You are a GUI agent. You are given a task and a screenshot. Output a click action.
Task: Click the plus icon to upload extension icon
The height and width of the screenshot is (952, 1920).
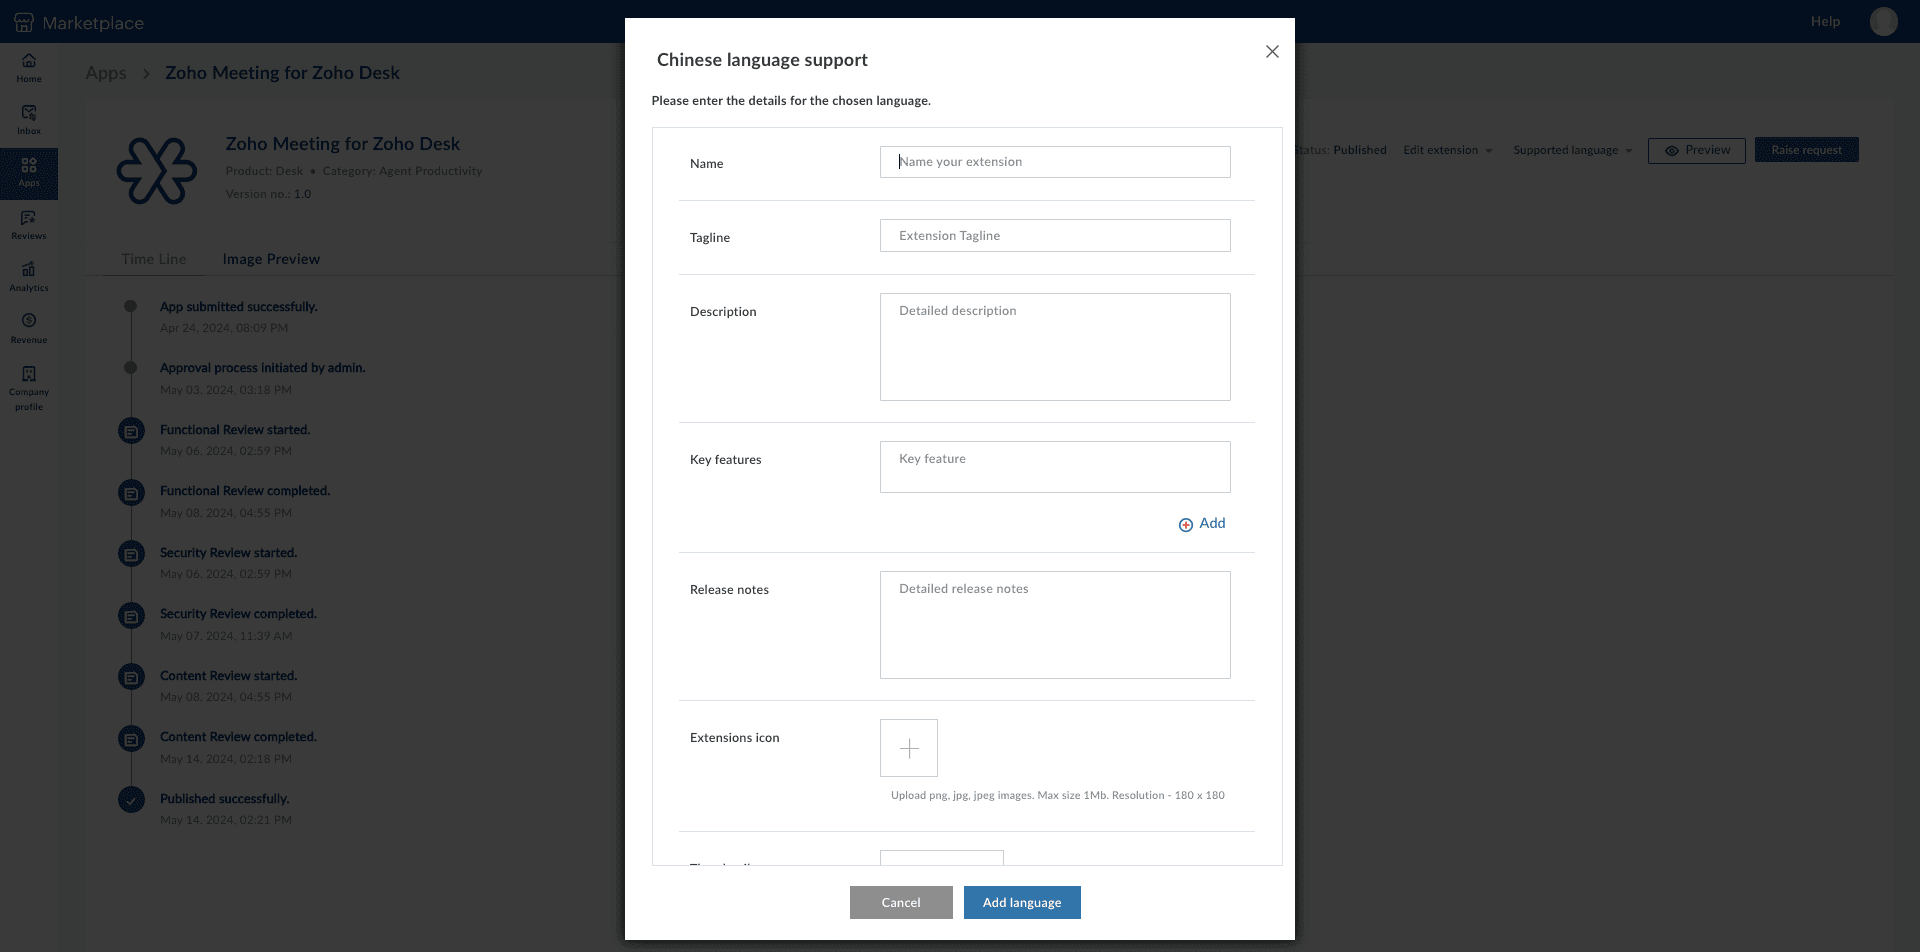pos(909,748)
